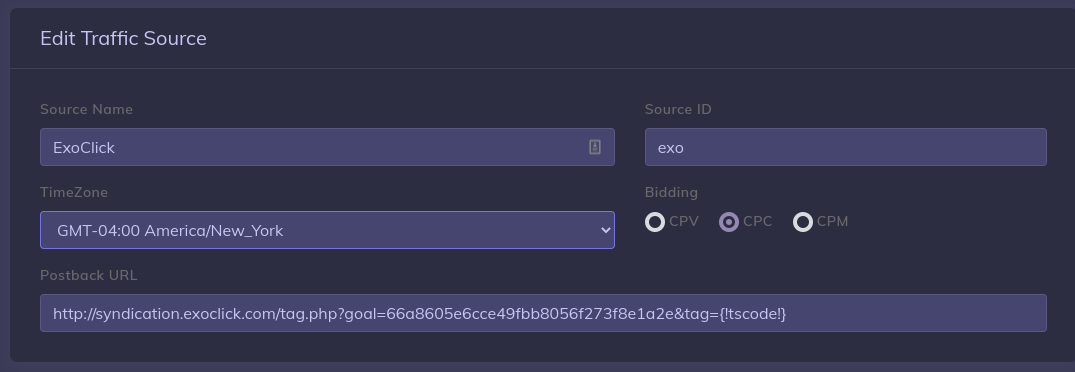Click the Edit Traffic Source heading
The image size is (1075, 372).
tap(123, 38)
